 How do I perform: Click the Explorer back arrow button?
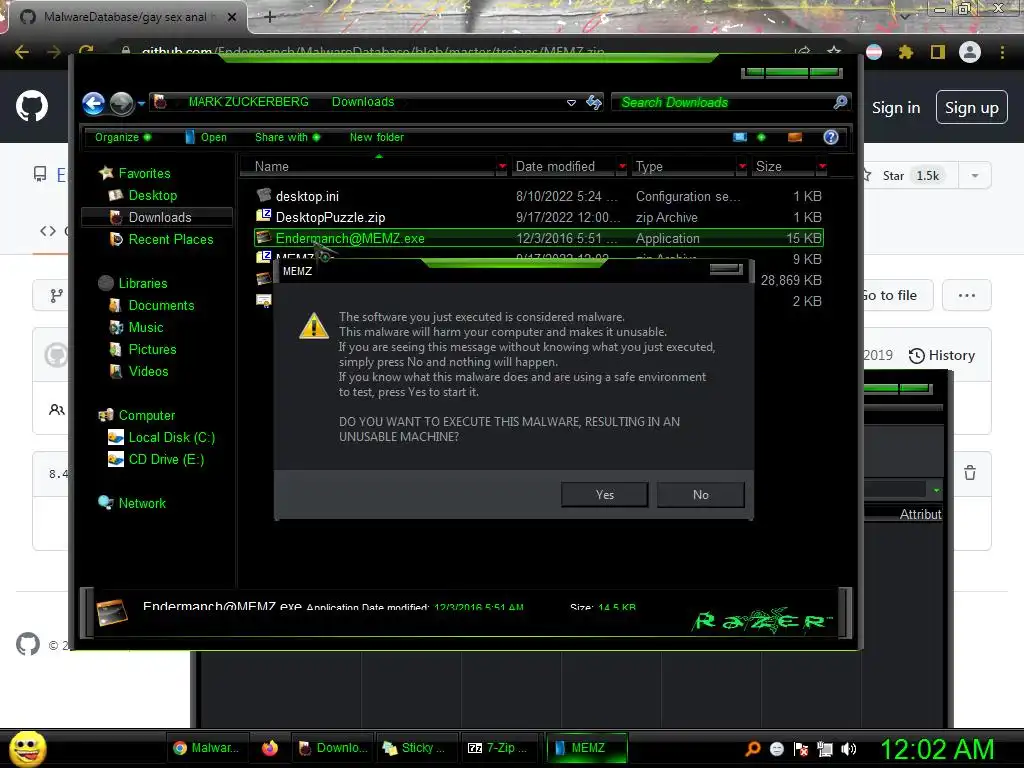click(x=93, y=103)
